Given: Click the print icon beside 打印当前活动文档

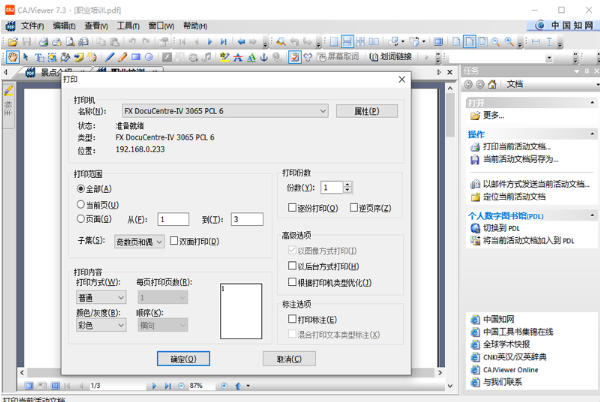Looking at the screenshot, I should click(x=474, y=147).
